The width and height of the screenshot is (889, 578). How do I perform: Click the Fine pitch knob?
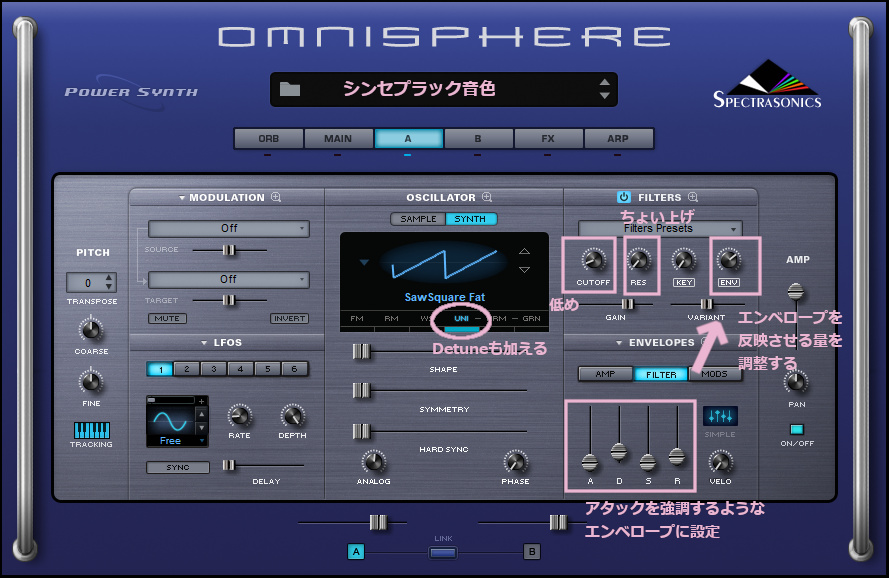pyautogui.click(x=91, y=381)
